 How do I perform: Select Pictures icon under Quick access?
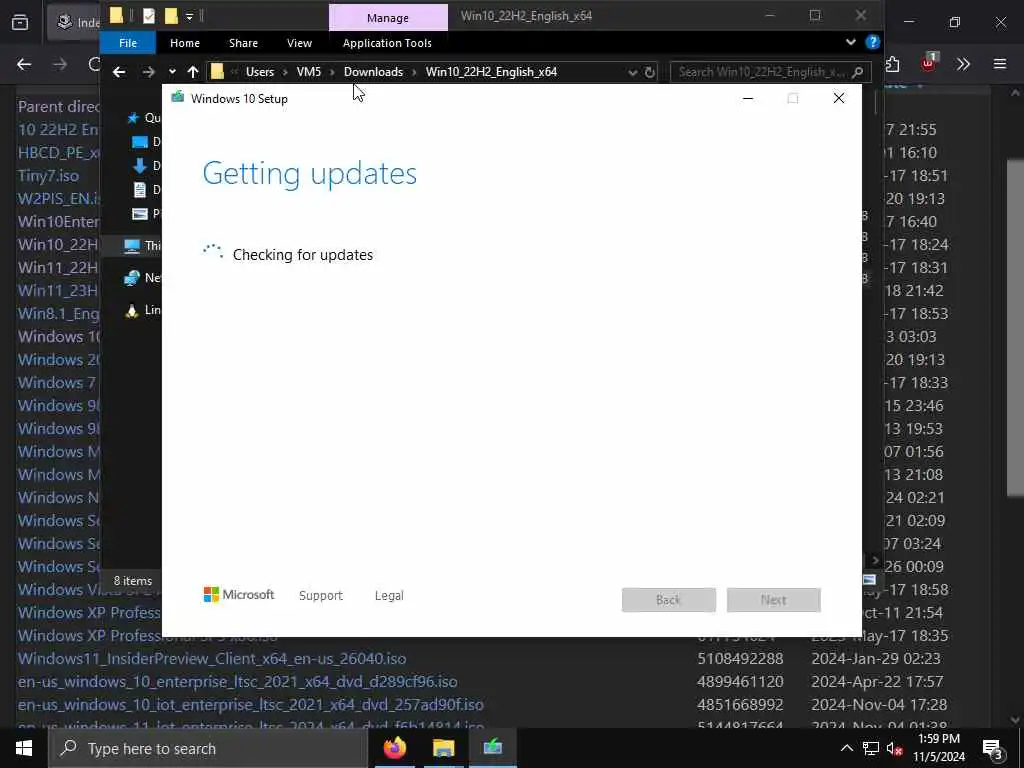tap(140, 214)
